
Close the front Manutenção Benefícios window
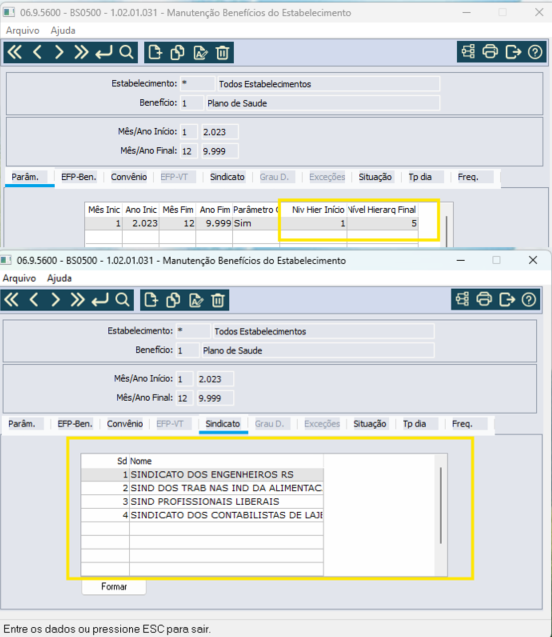533,260
